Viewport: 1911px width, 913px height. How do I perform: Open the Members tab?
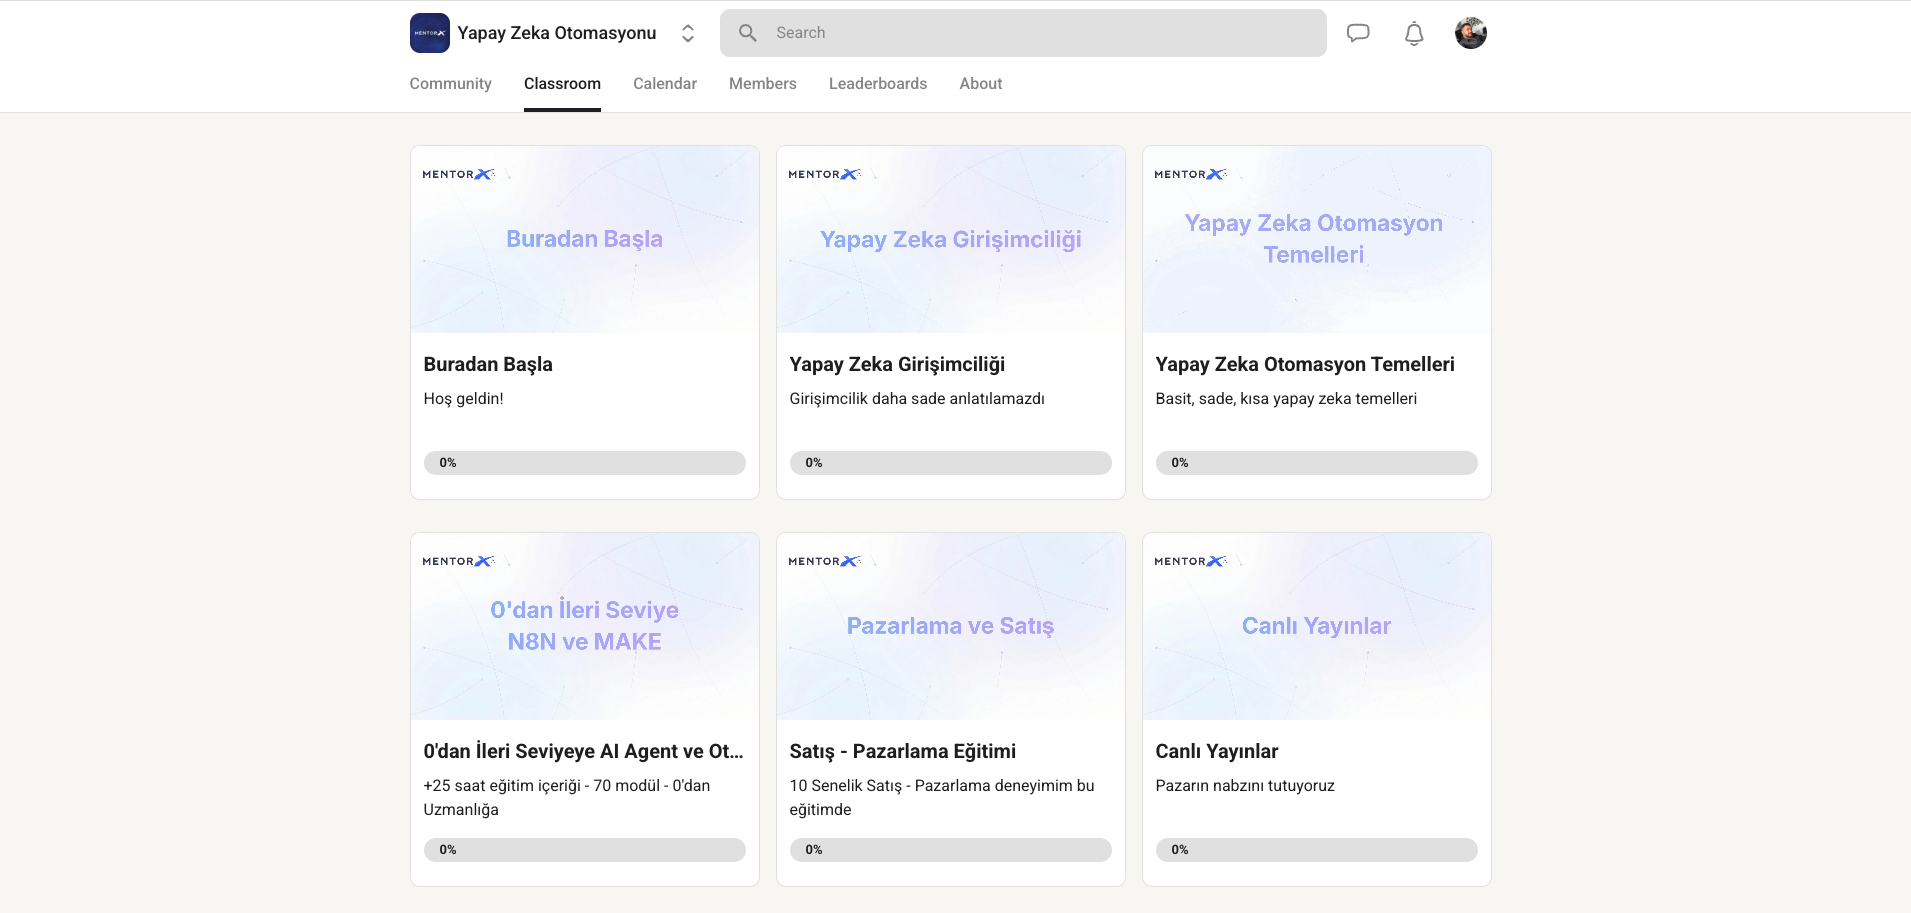click(x=762, y=84)
